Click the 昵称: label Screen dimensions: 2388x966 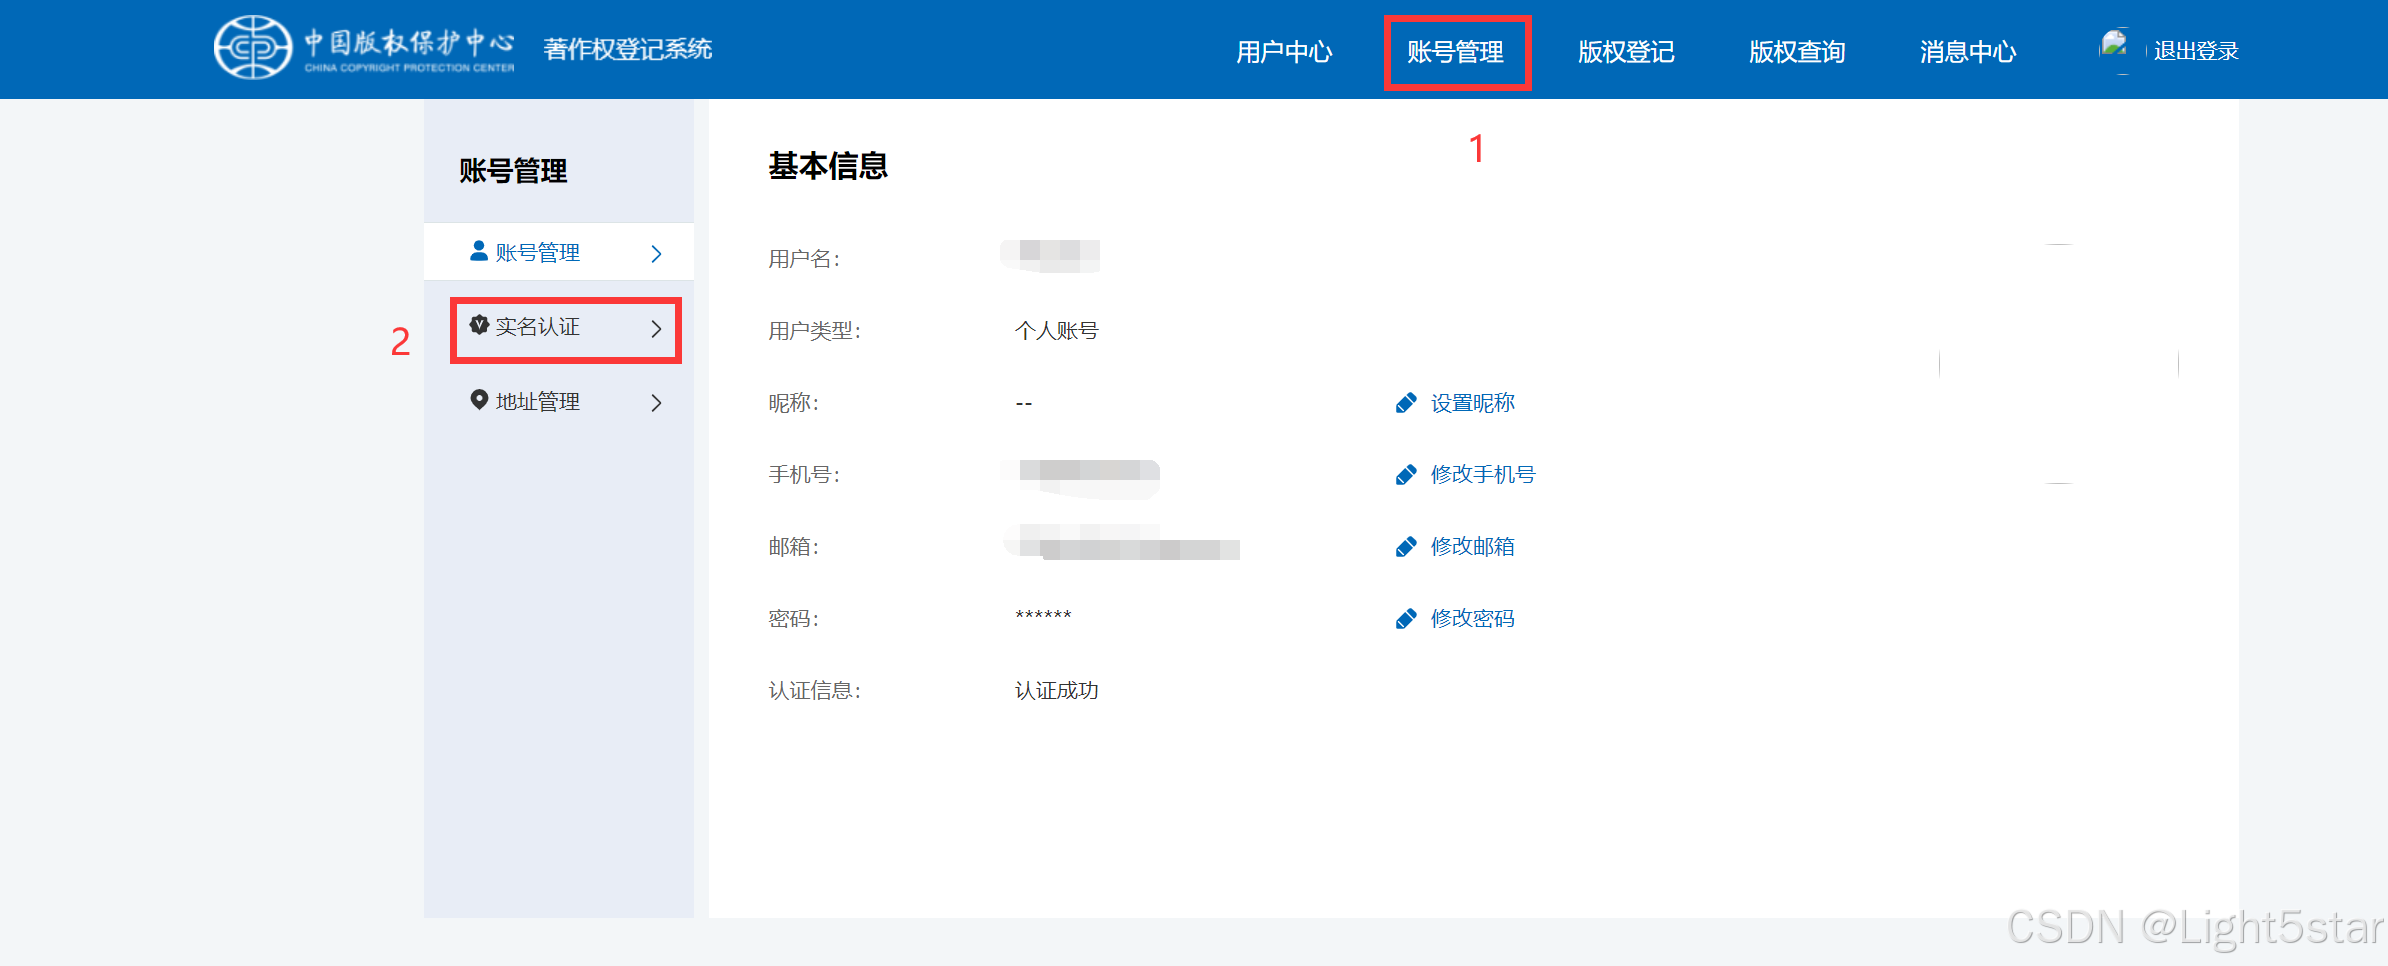(x=794, y=403)
